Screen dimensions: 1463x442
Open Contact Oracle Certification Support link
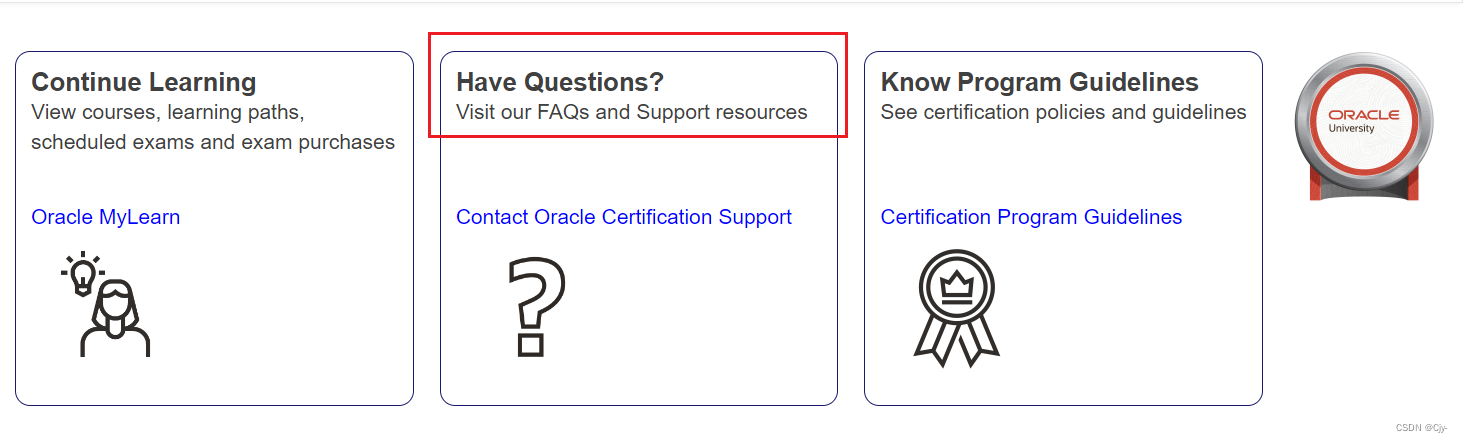(x=624, y=217)
